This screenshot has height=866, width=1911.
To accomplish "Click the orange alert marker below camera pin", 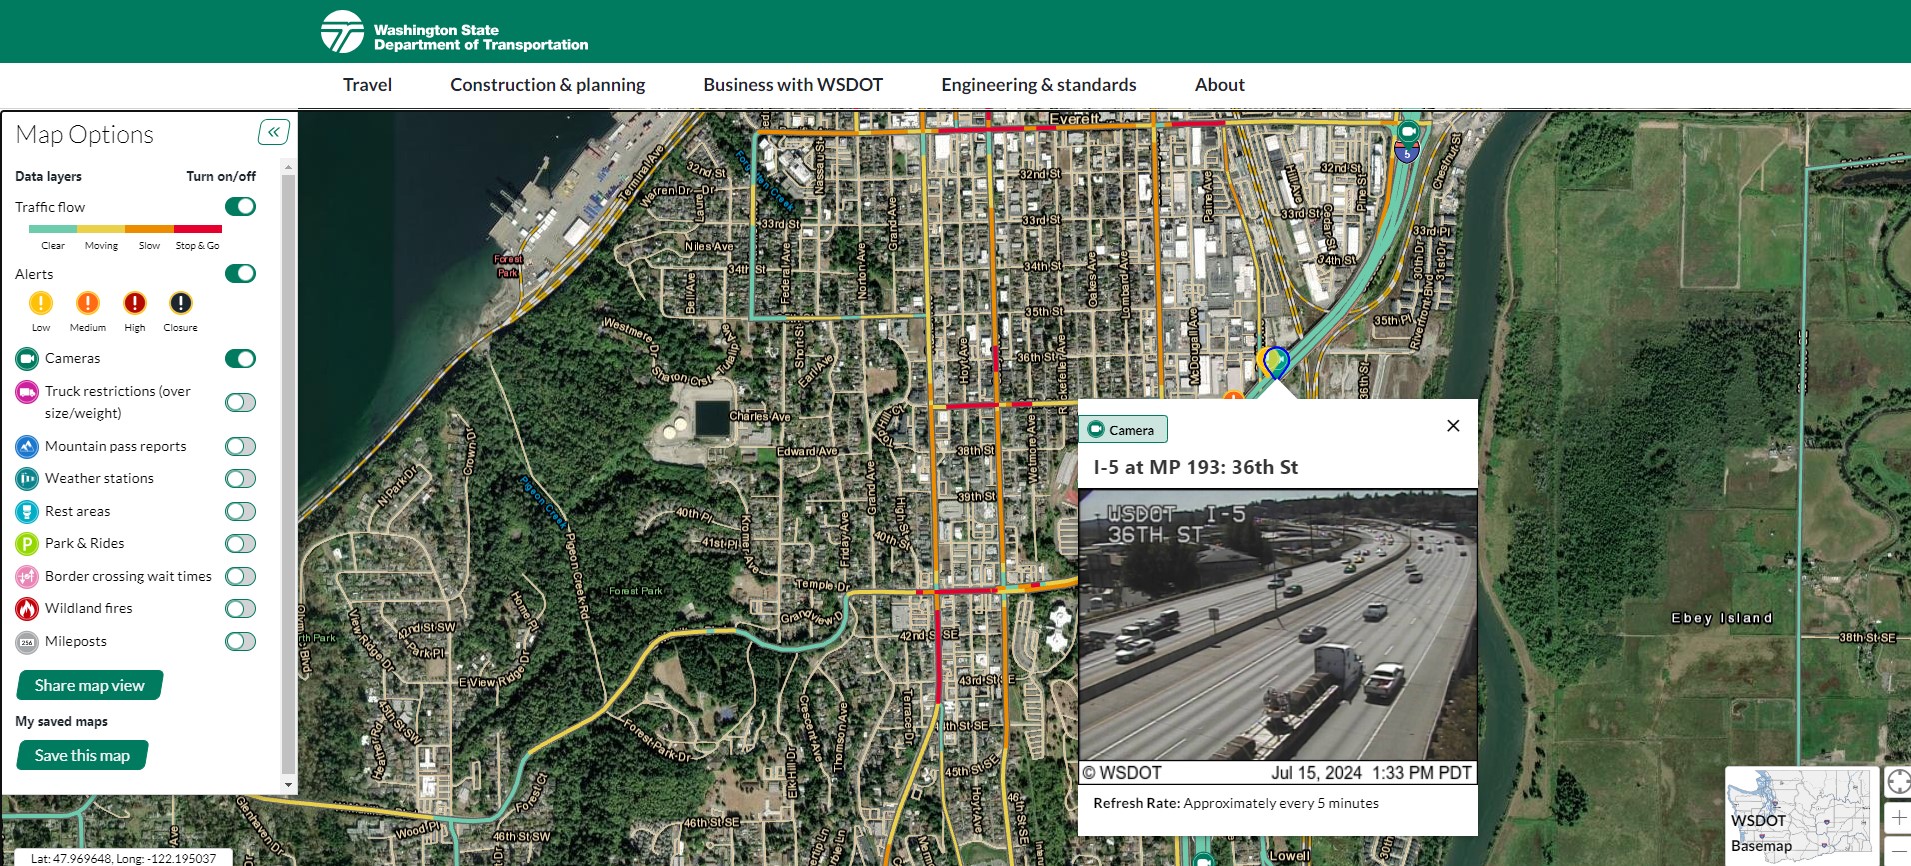I will click(1233, 396).
